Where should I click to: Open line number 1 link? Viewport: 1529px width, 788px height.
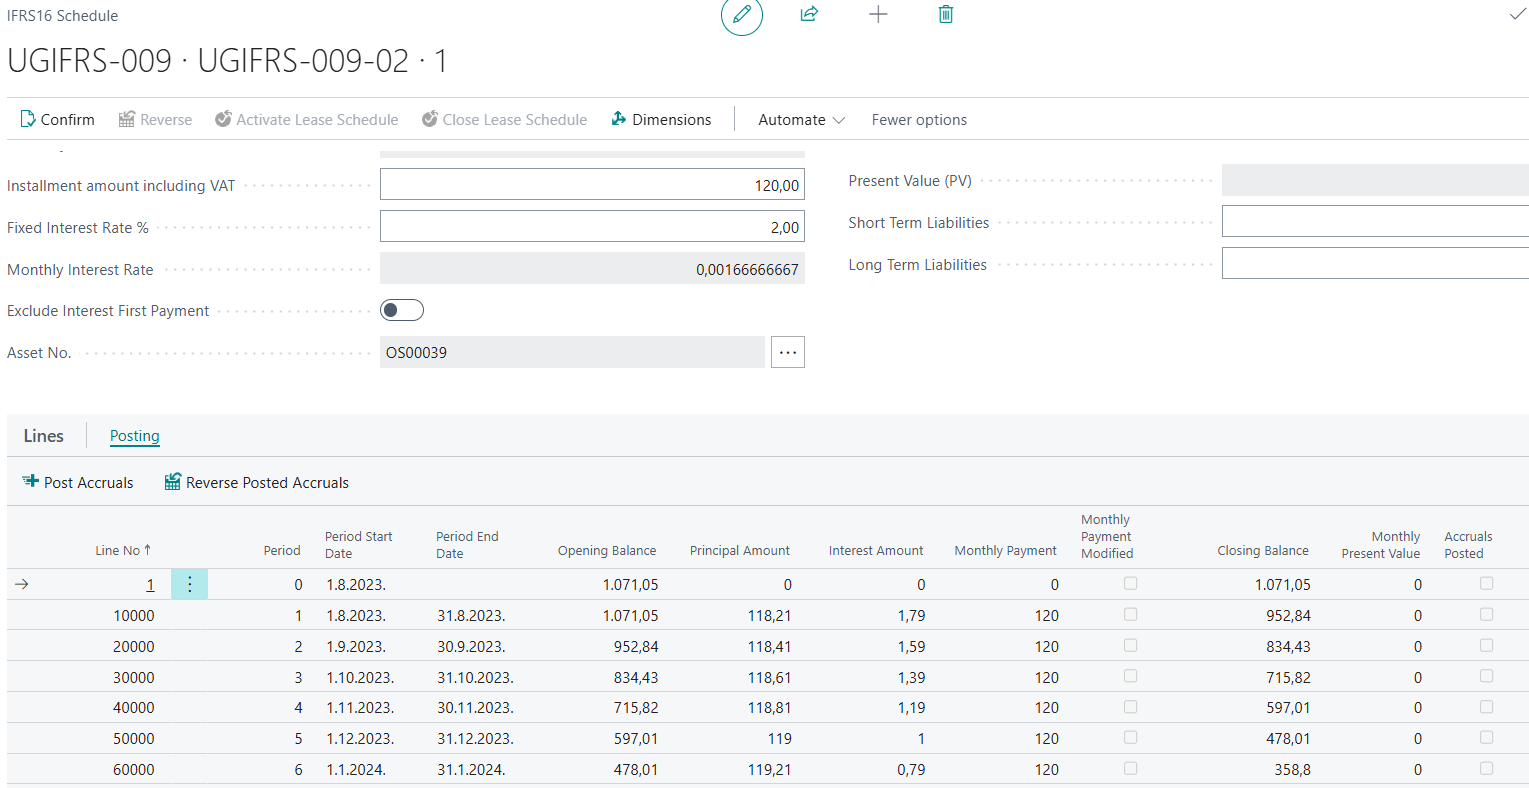coord(150,585)
